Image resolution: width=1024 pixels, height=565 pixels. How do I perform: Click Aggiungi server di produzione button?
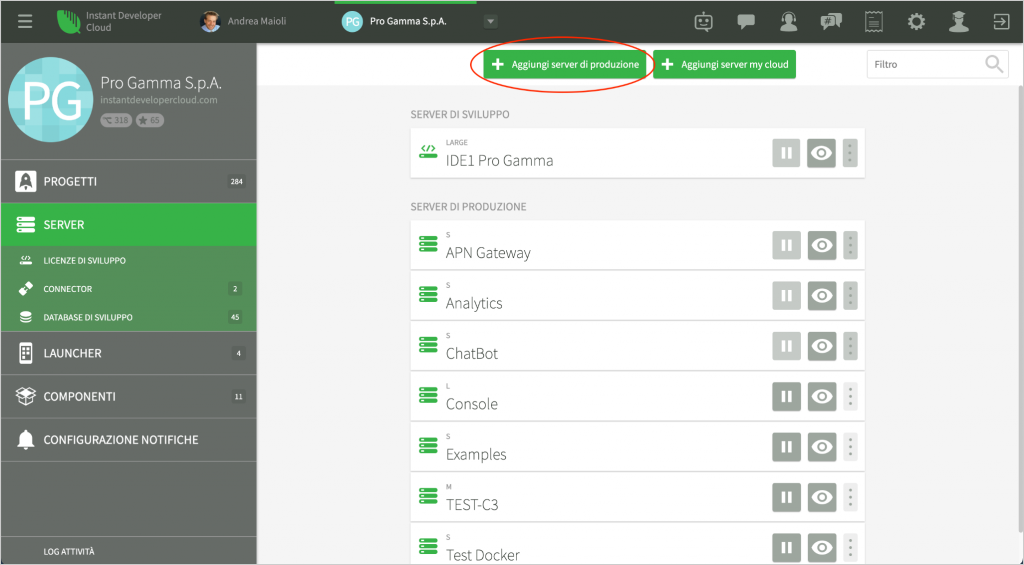click(565, 64)
